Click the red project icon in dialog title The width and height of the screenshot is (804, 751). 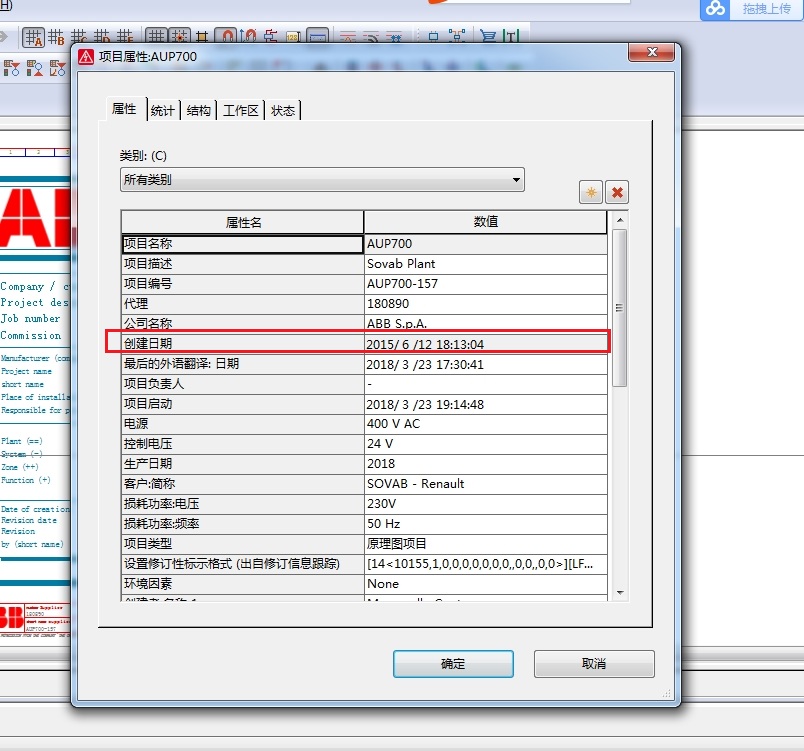pos(86,57)
